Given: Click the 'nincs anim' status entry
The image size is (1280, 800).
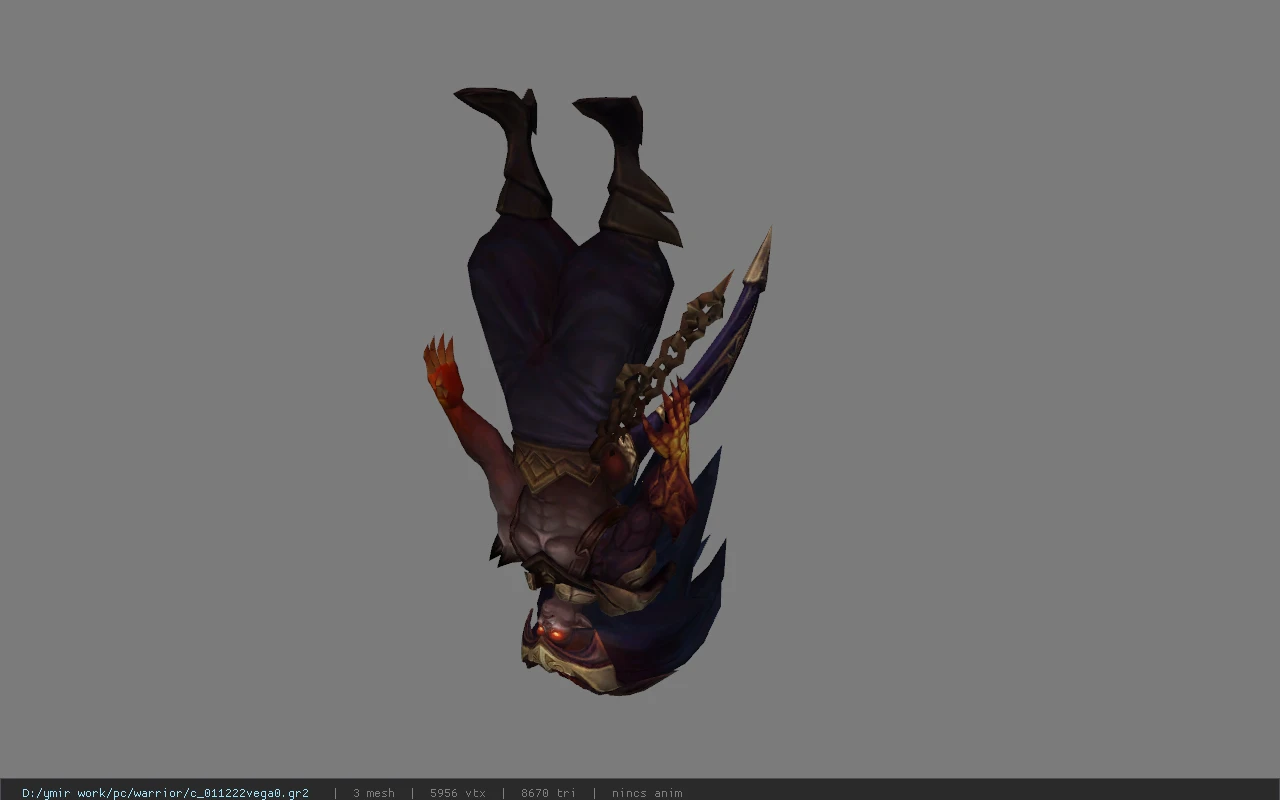Looking at the screenshot, I should [647, 793].
